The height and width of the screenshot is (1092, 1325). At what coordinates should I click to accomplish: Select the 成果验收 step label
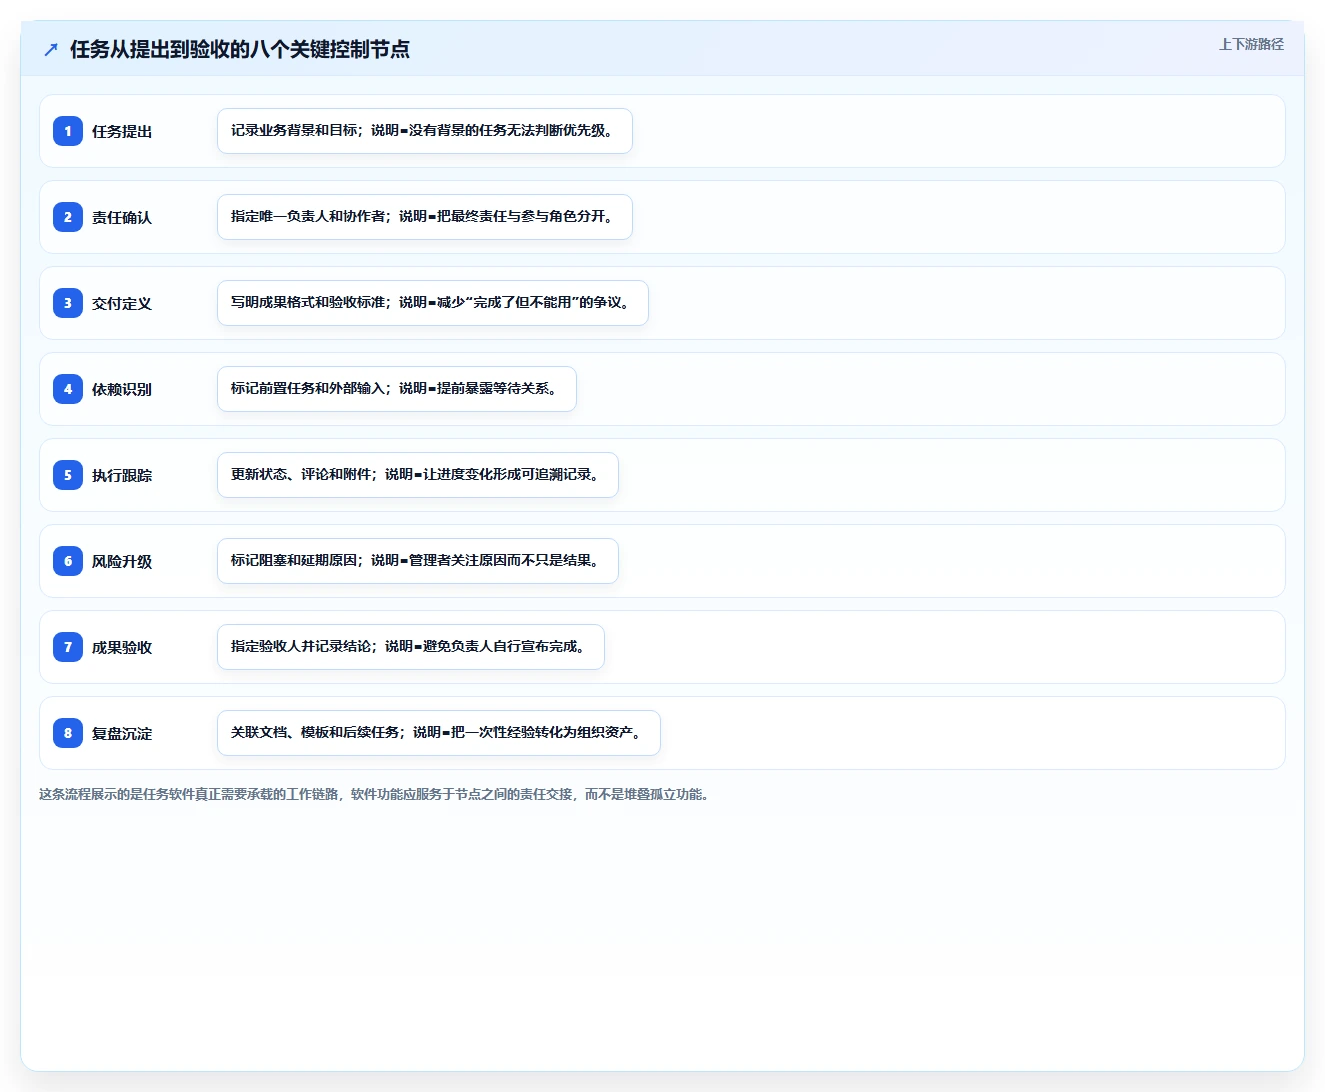click(x=122, y=647)
